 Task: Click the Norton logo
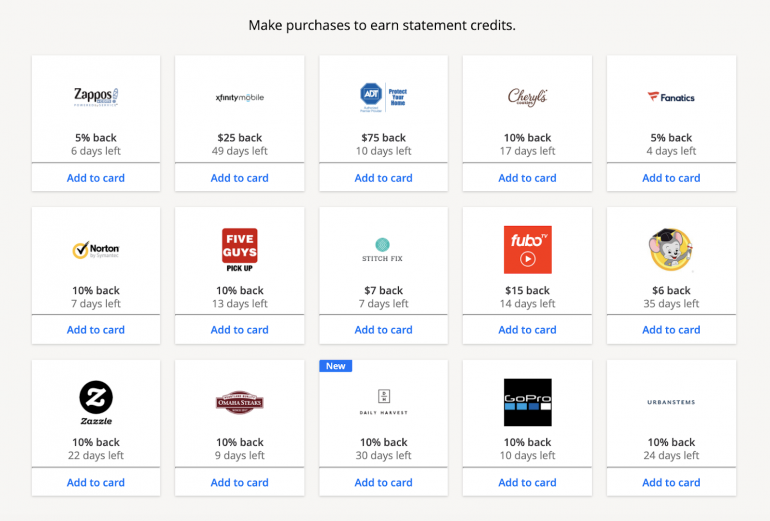click(x=96, y=250)
